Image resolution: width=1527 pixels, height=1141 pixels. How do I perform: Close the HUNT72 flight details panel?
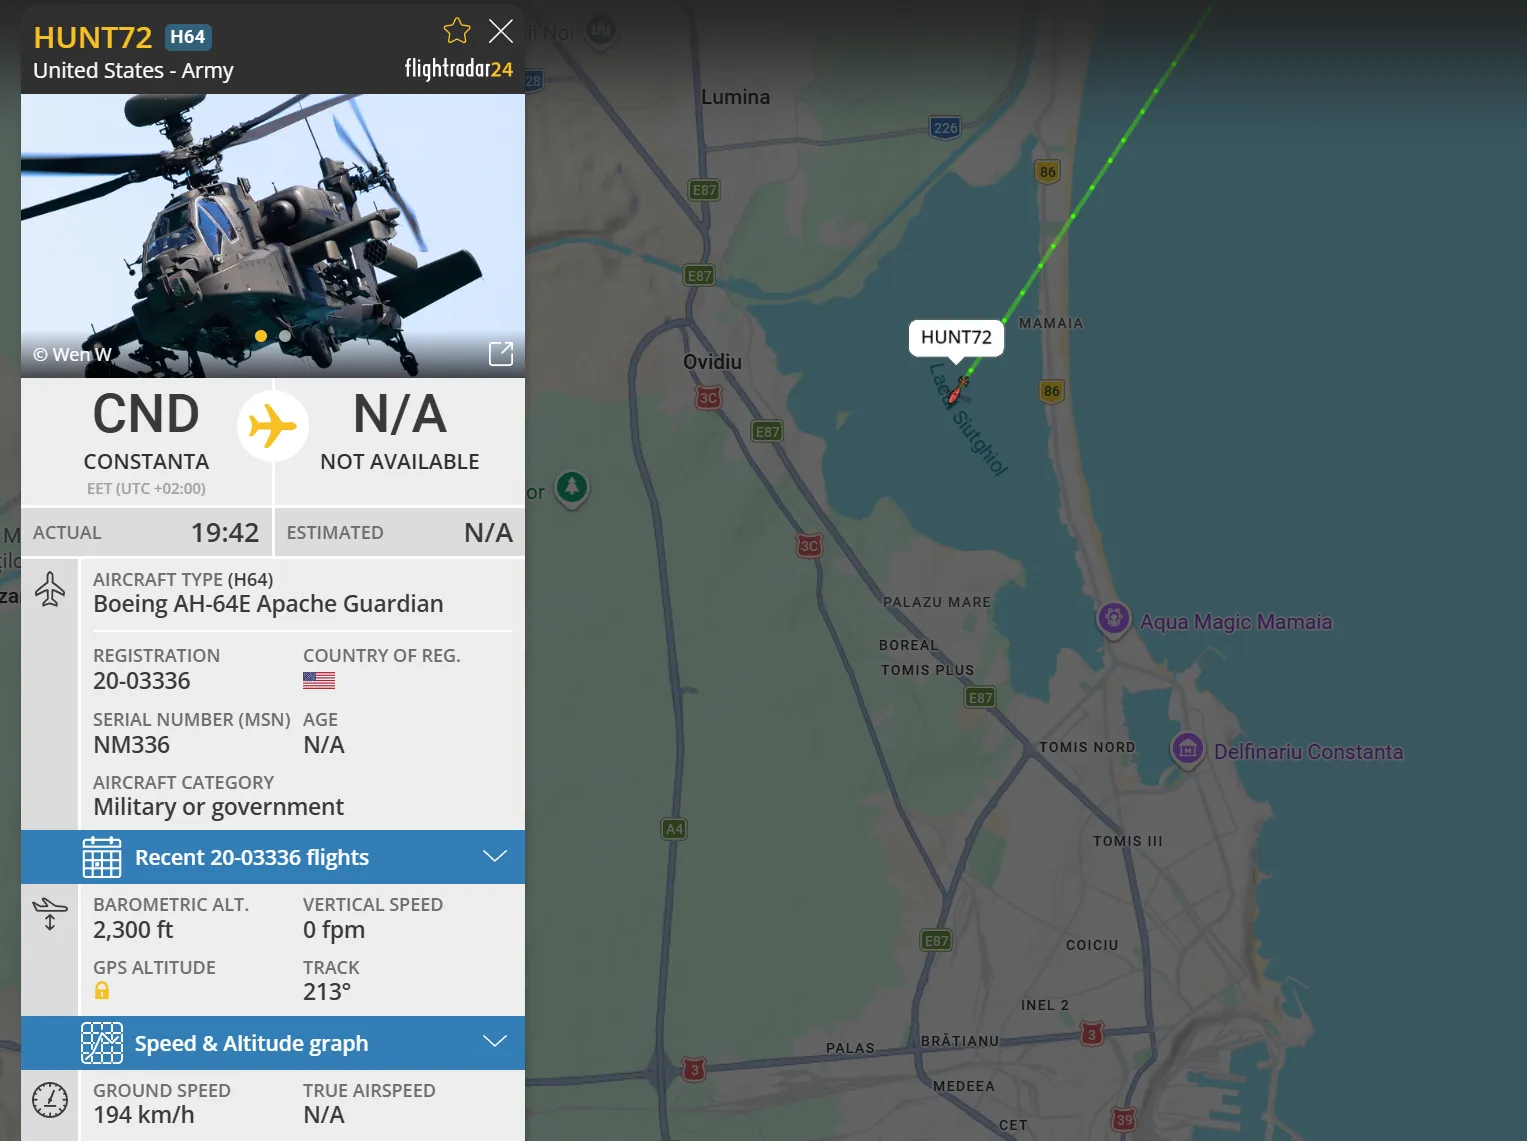501,31
